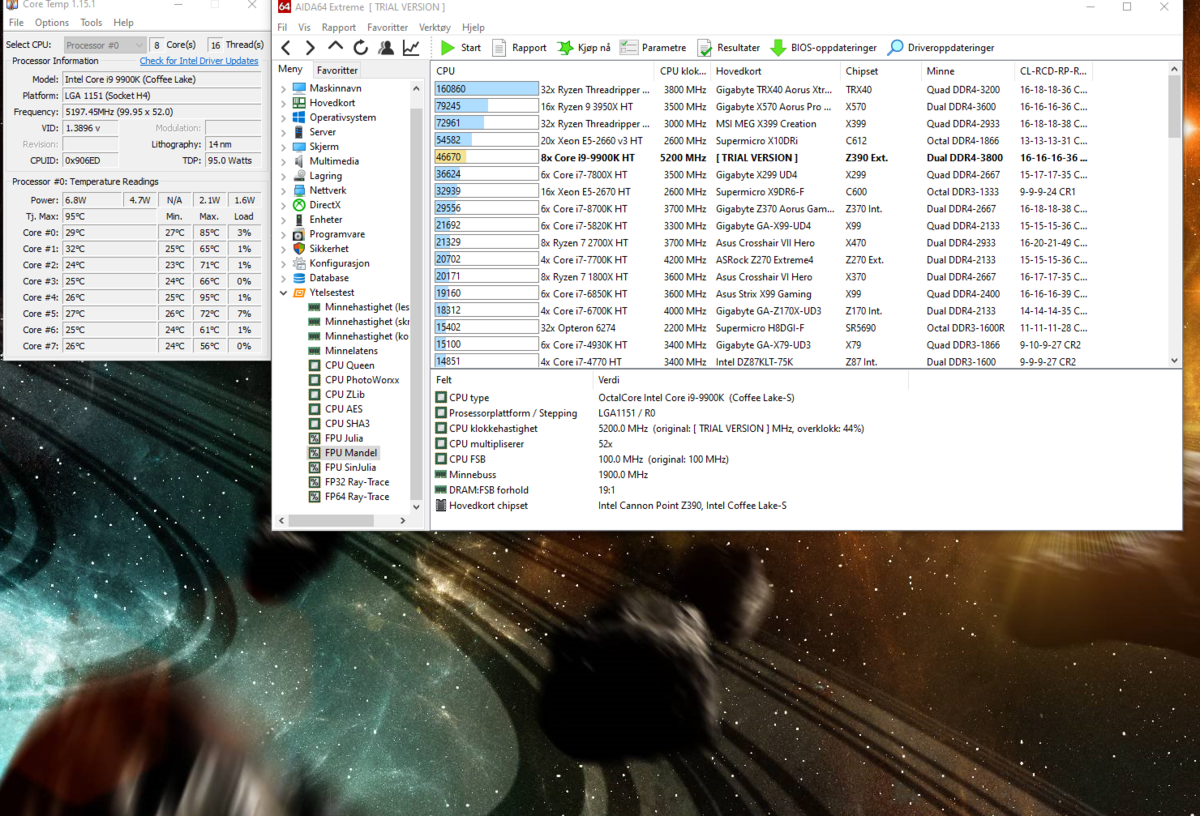1200x816 pixels.
Task: Open Help menu in Core Temp
Action: point(124,22)
